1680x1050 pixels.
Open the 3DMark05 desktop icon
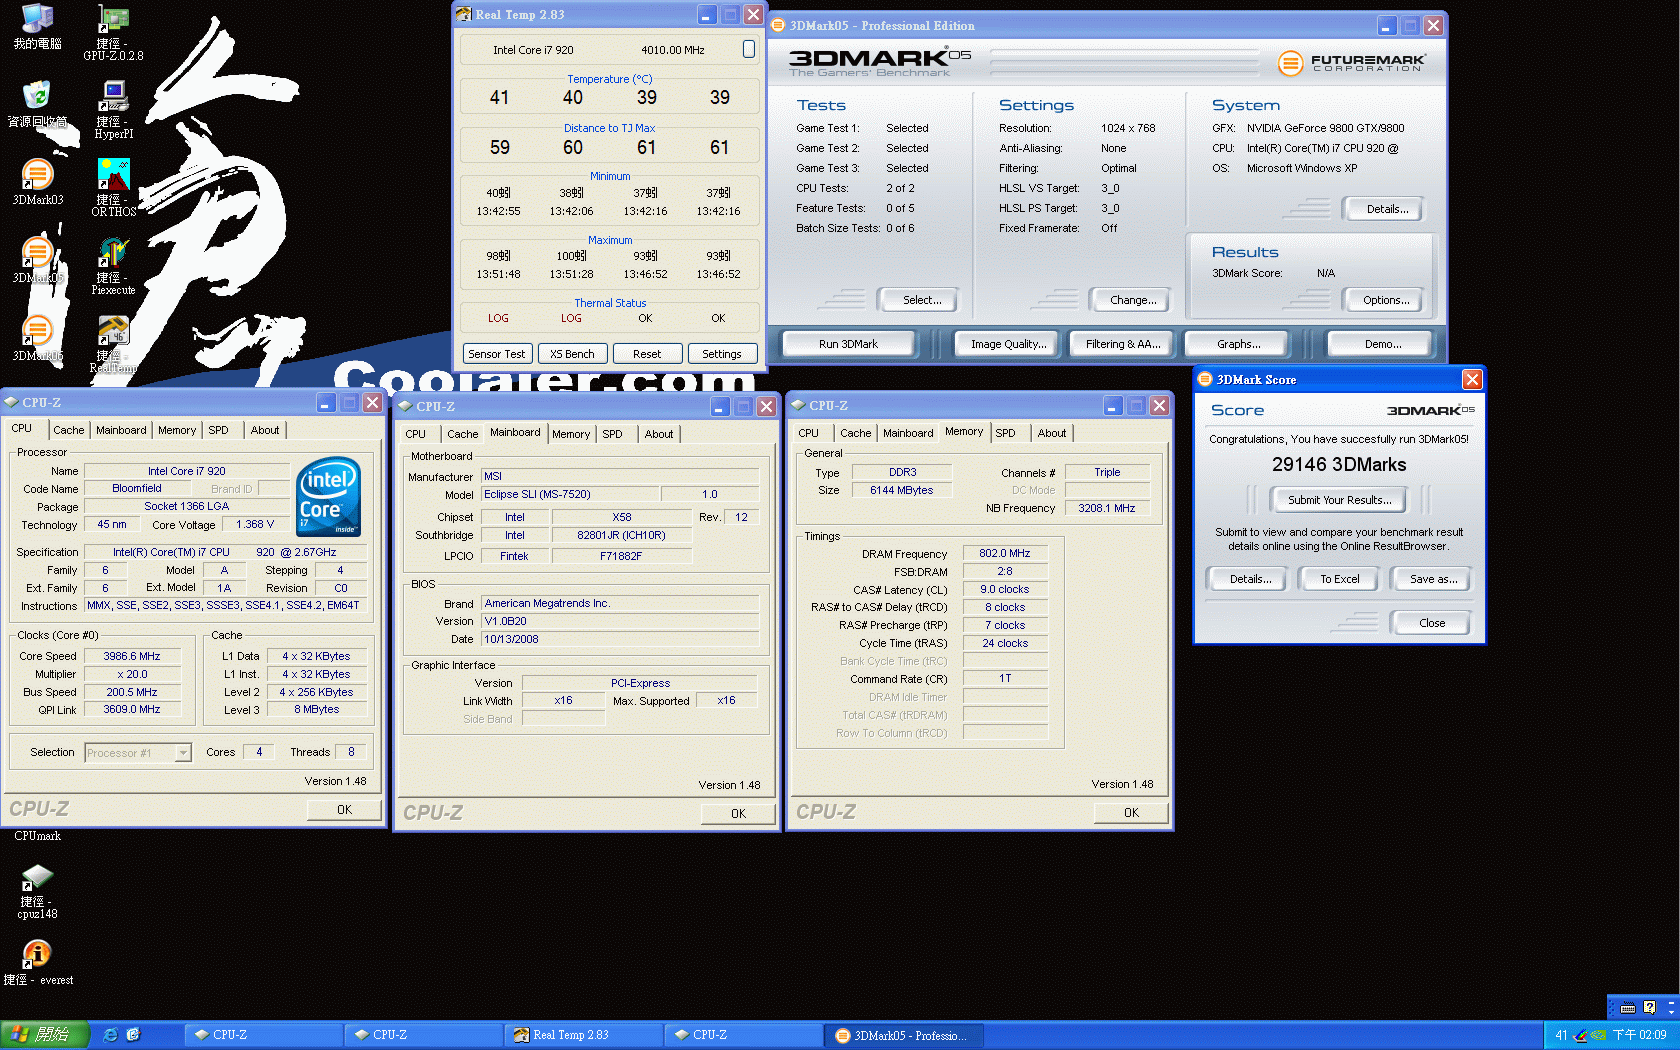point(37,260)
